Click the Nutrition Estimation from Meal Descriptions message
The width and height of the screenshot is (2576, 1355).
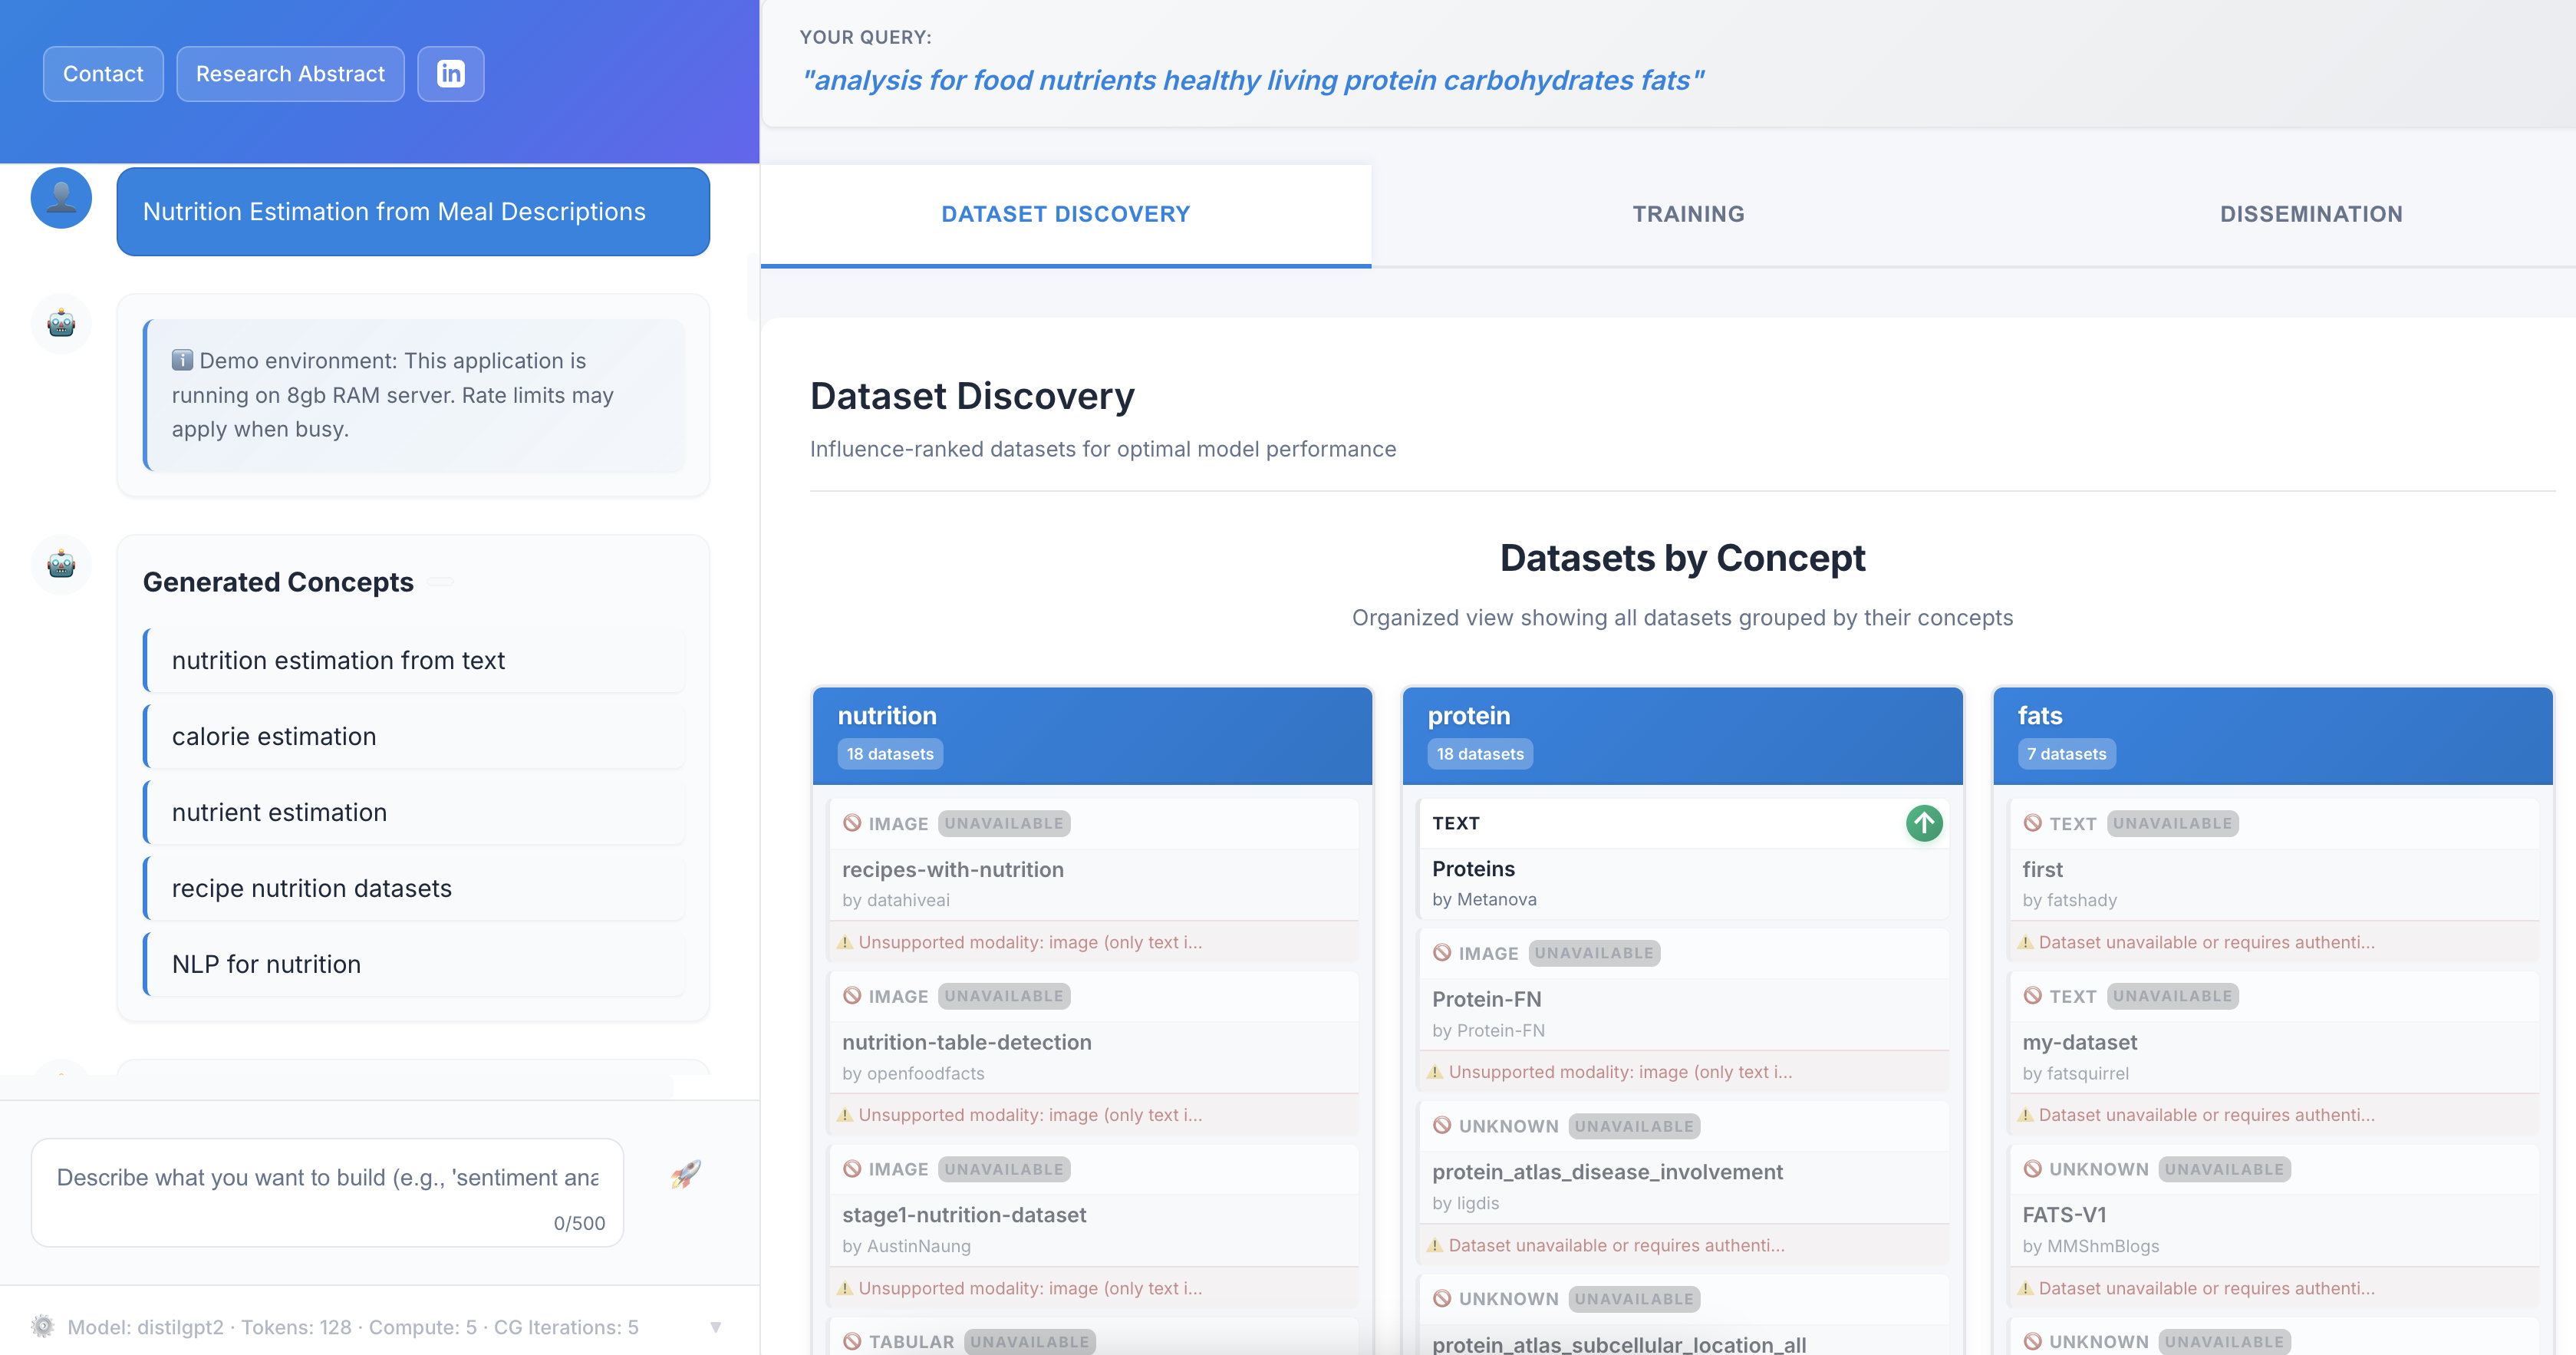click(413, 212)
